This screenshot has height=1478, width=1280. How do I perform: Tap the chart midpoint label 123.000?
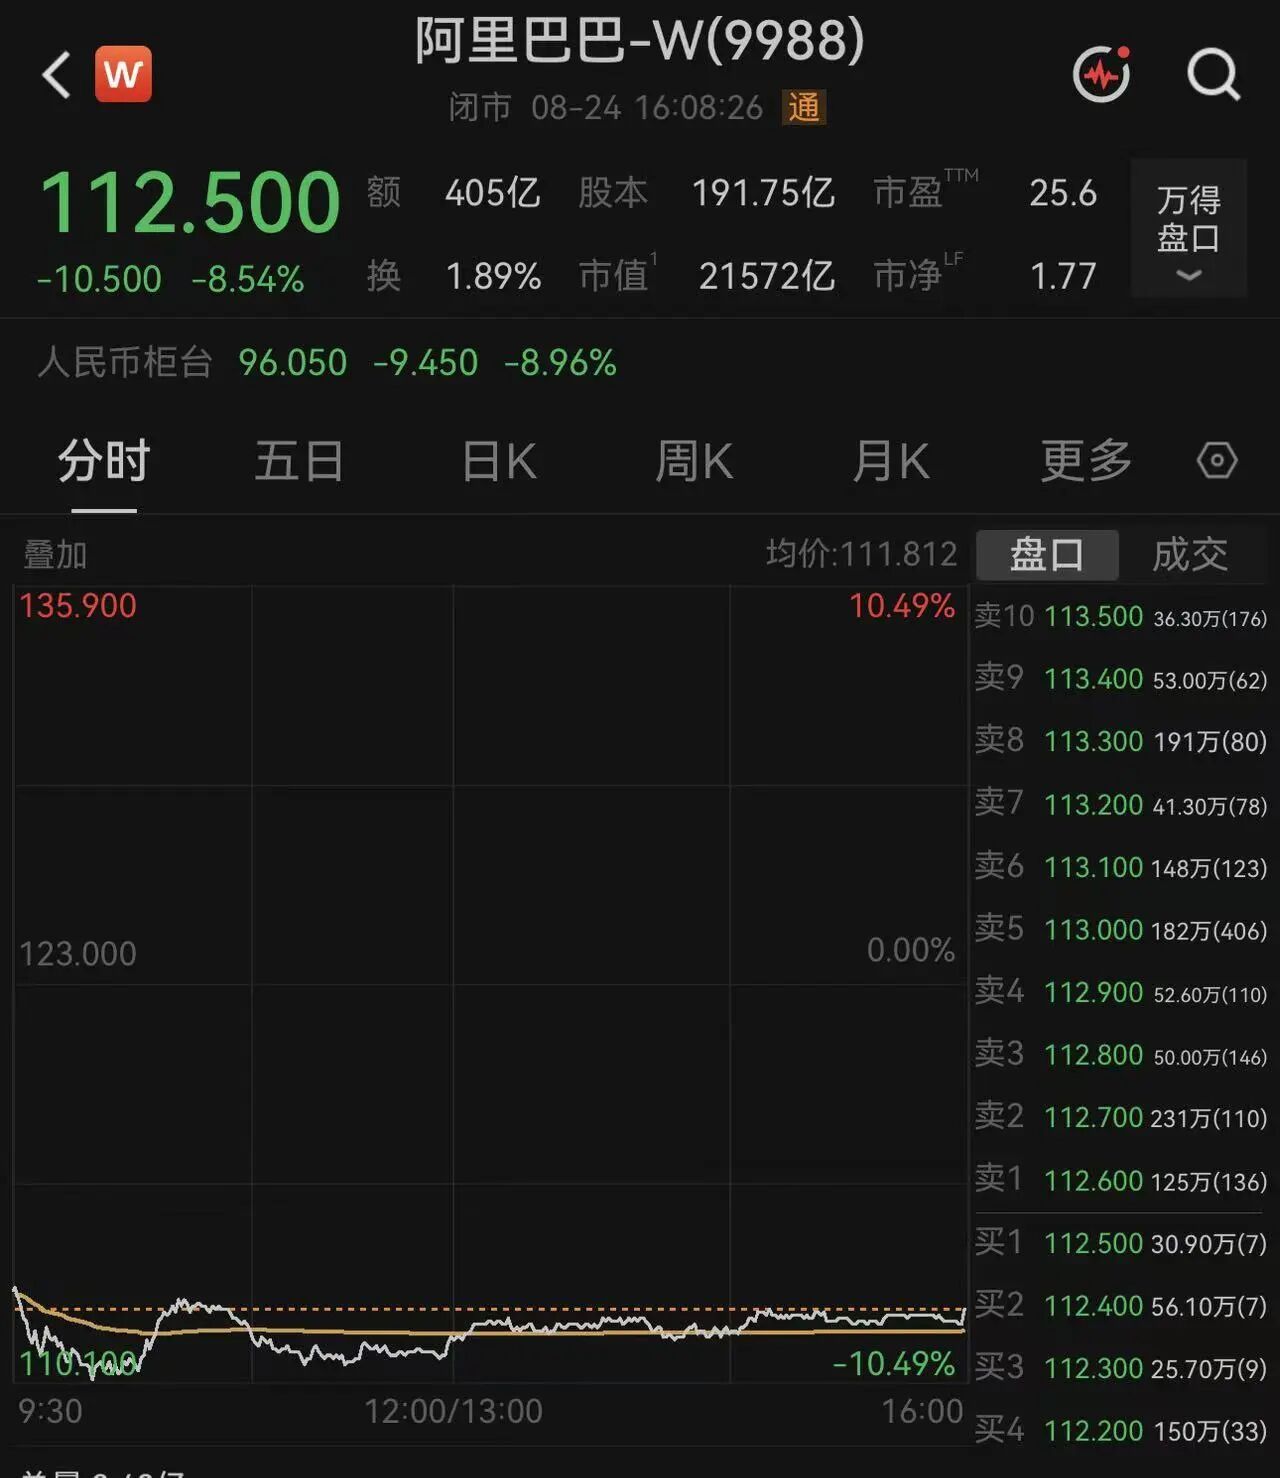(78, 954)
